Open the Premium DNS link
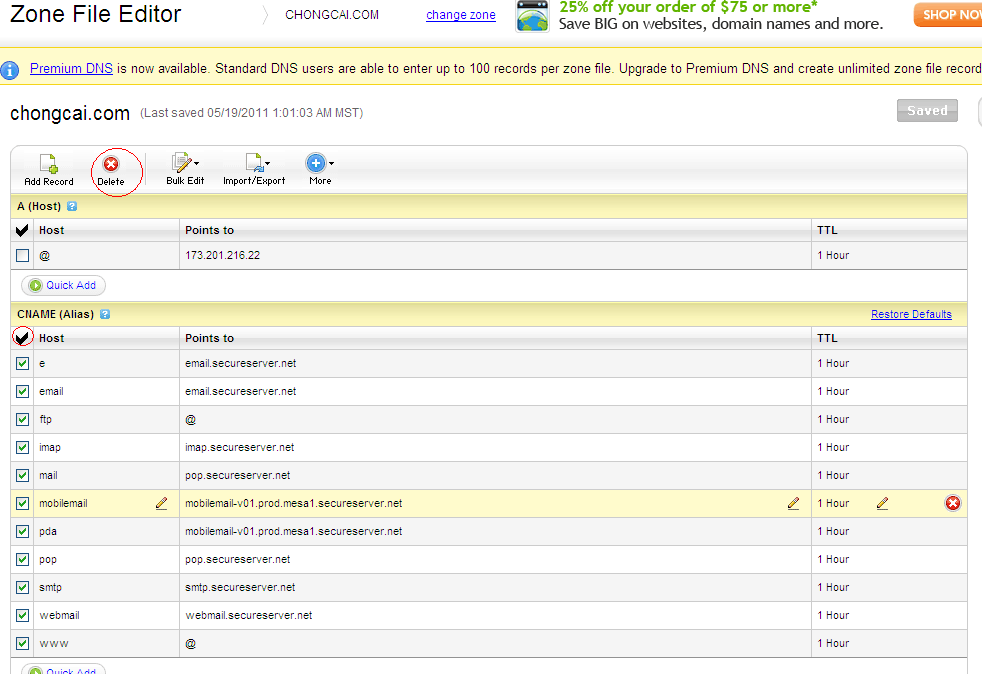The width and height of the screenshot is (982, 674). pos(71,69)
